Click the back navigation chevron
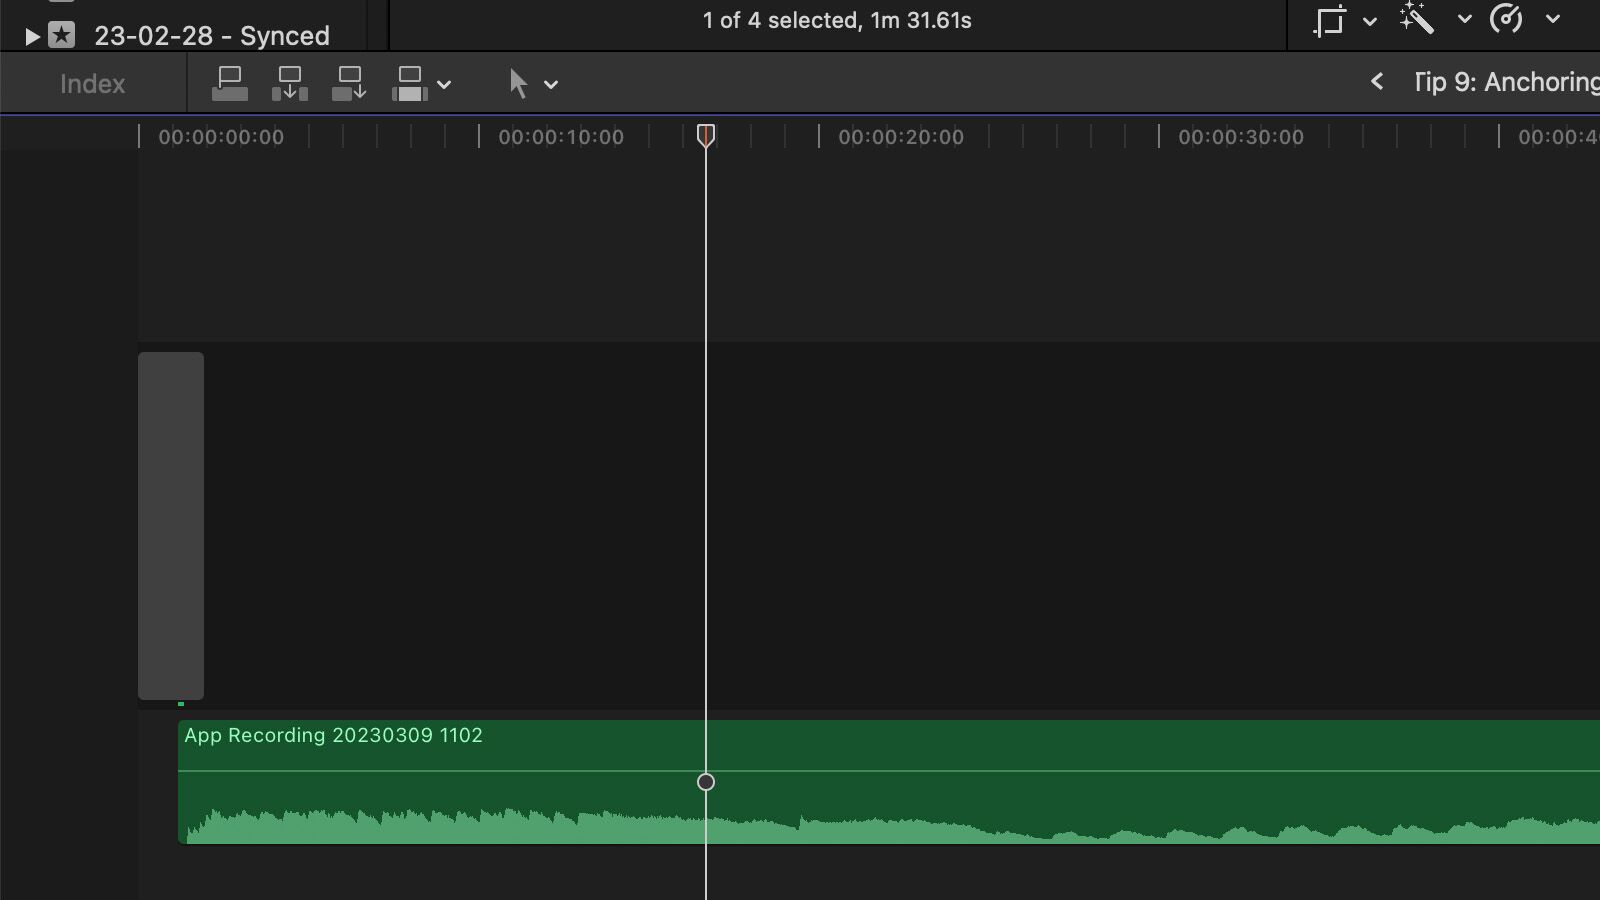 click(x=1379, y=83)
